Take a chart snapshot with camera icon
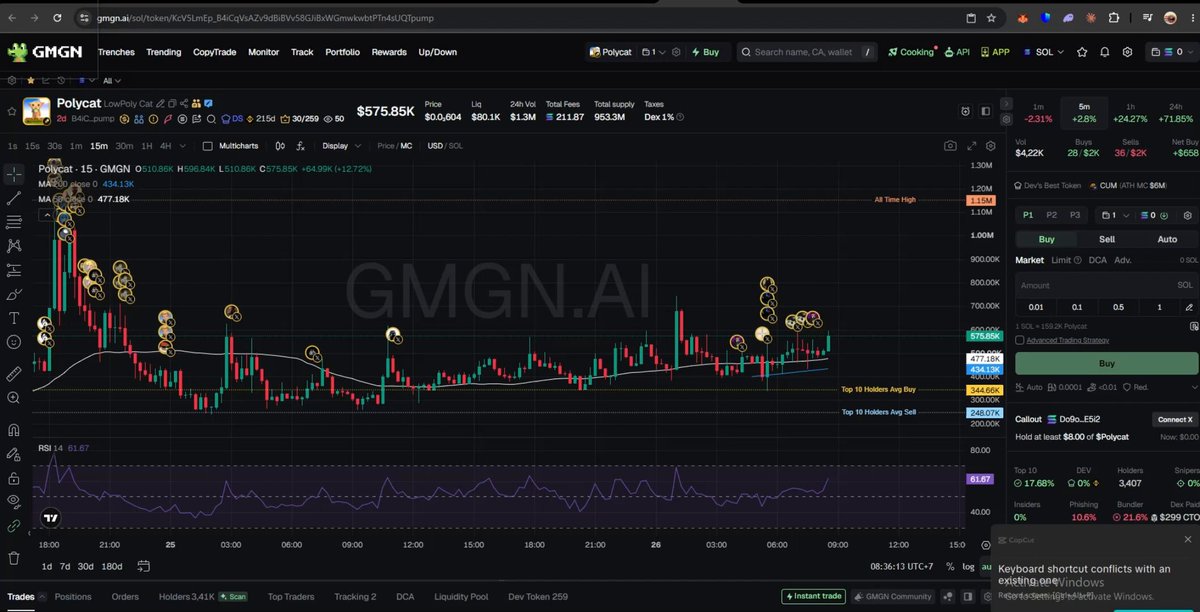 (x=950, y=146)
